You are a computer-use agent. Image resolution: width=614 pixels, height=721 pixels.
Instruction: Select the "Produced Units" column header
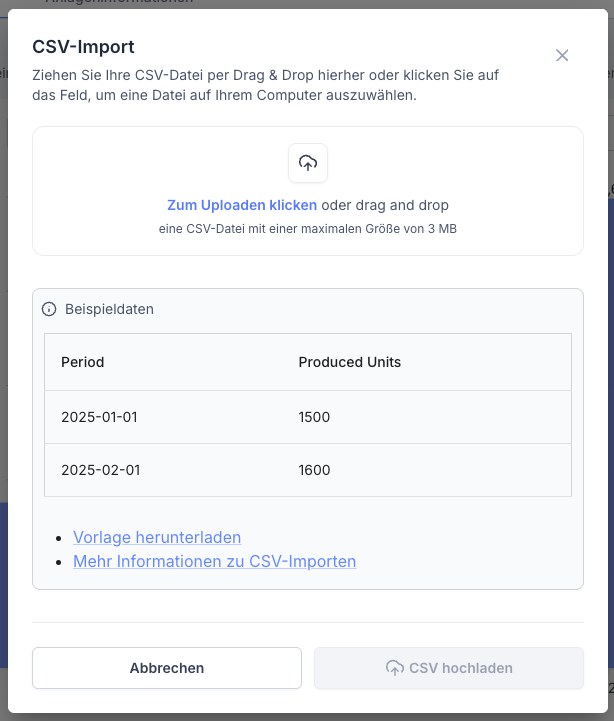(349, 362)
